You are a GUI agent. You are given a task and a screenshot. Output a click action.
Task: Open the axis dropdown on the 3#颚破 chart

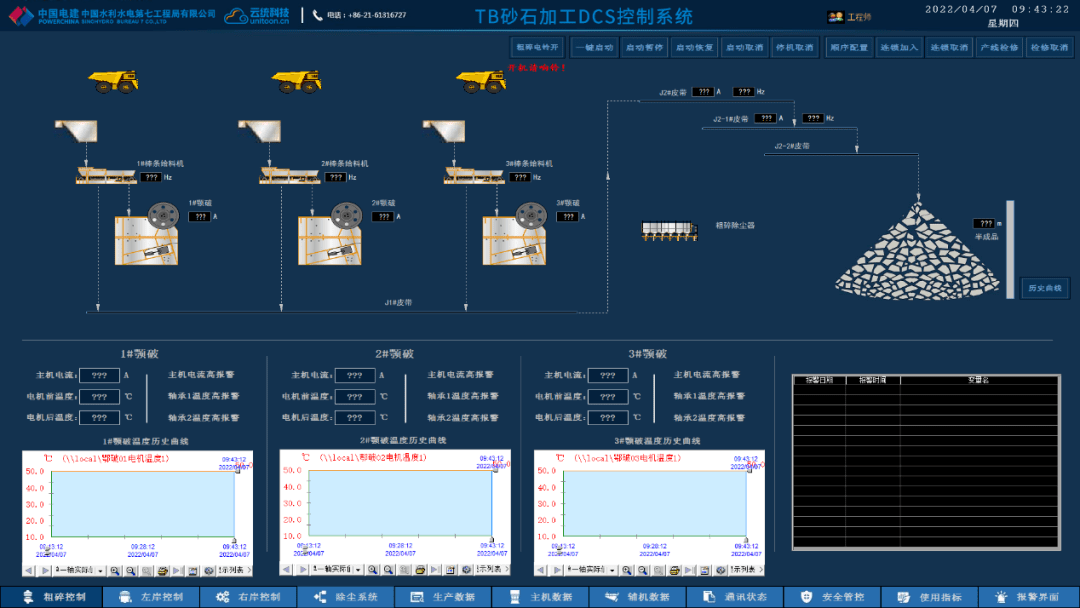(612, 571)
